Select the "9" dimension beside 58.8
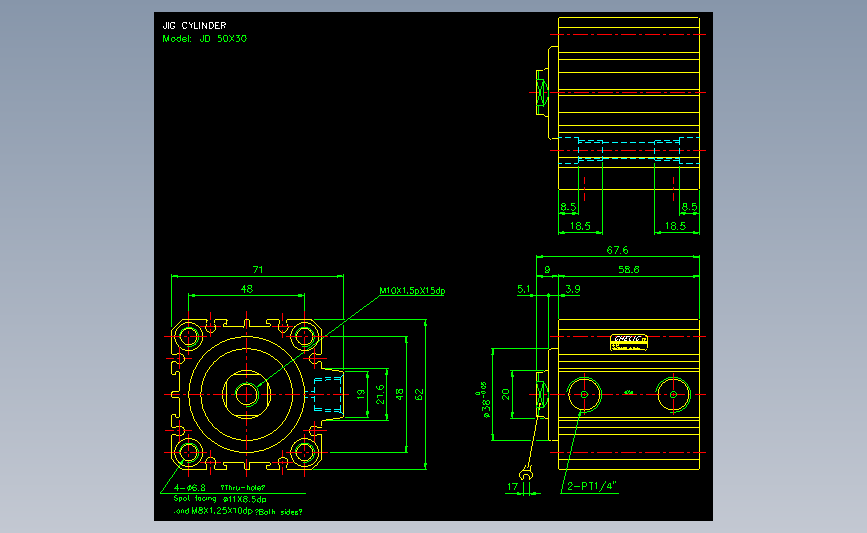Image resolution: width=867 pixels, height=533 pixels. click(x=547, y=269)
